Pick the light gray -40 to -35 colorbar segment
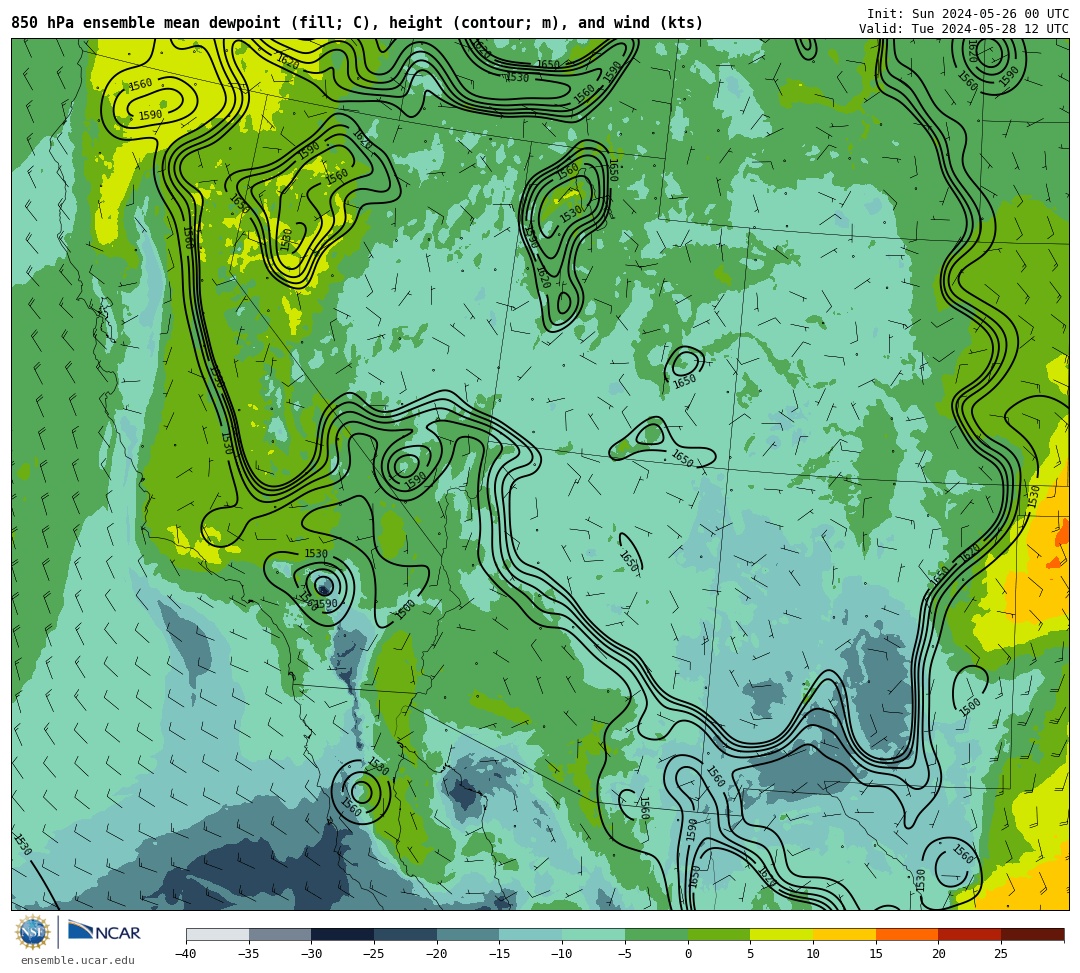 [218, 934]
